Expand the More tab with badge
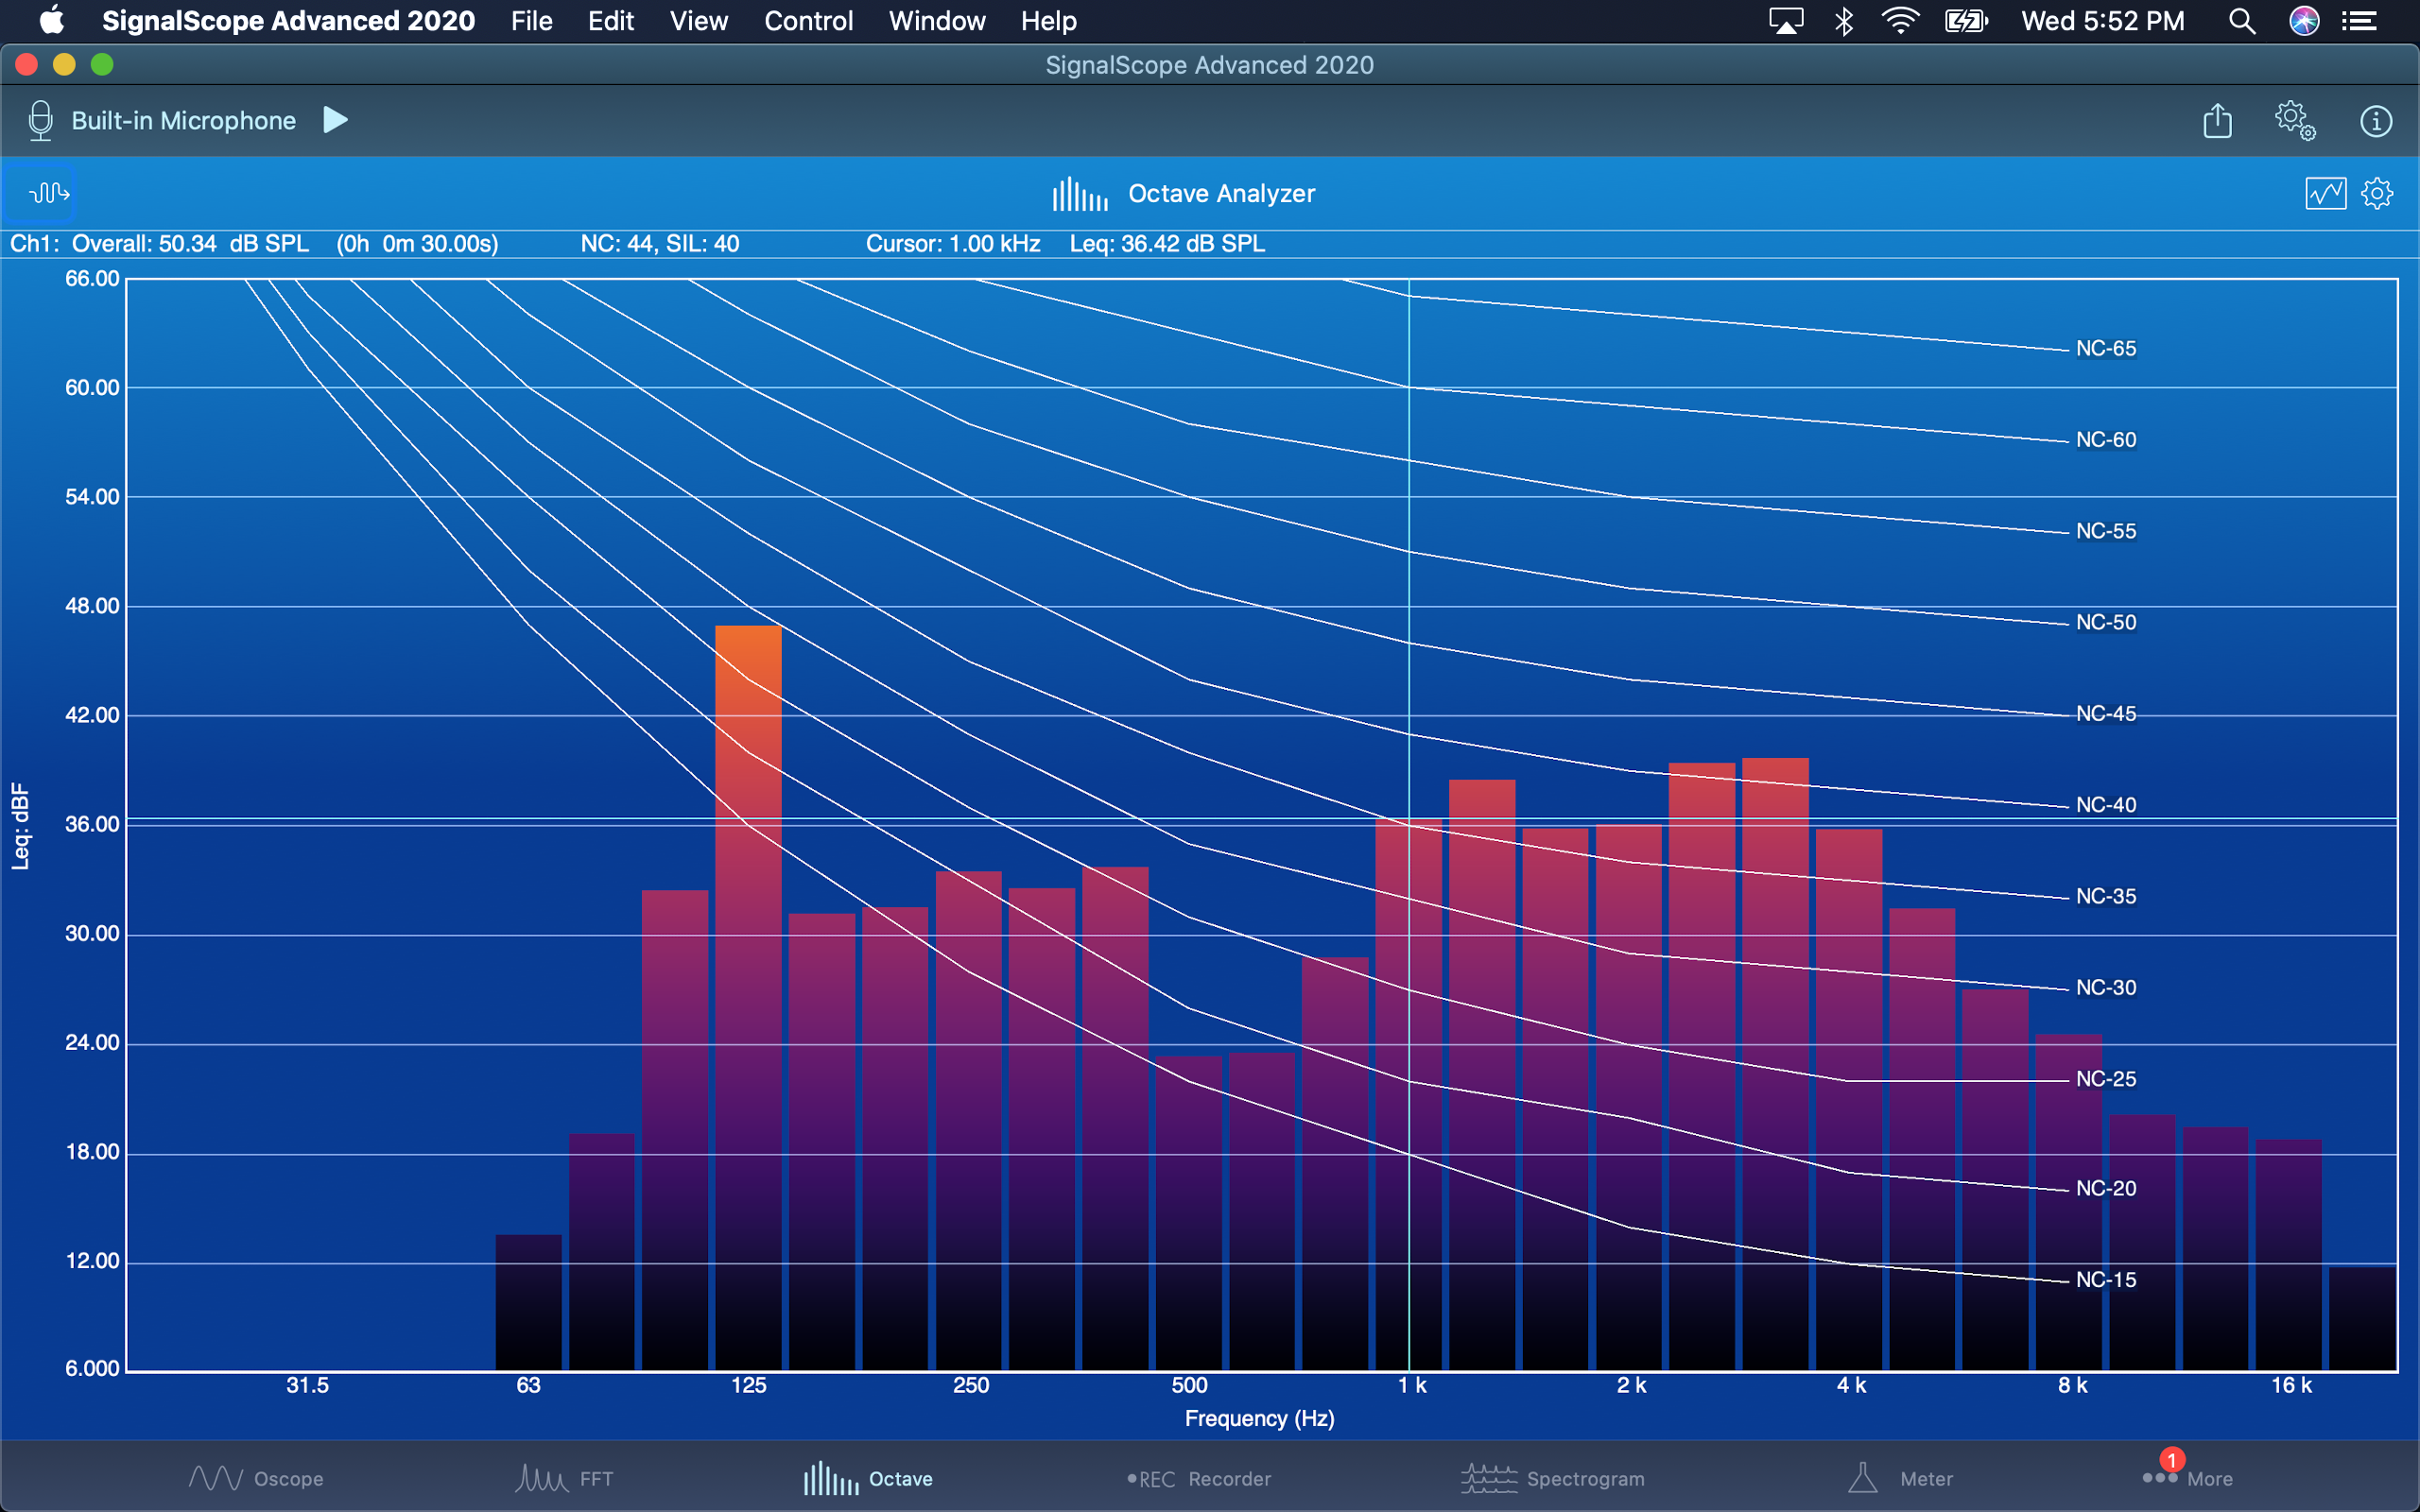The height and width of the screenshot is (1512, 2420). (2187, 1478)
